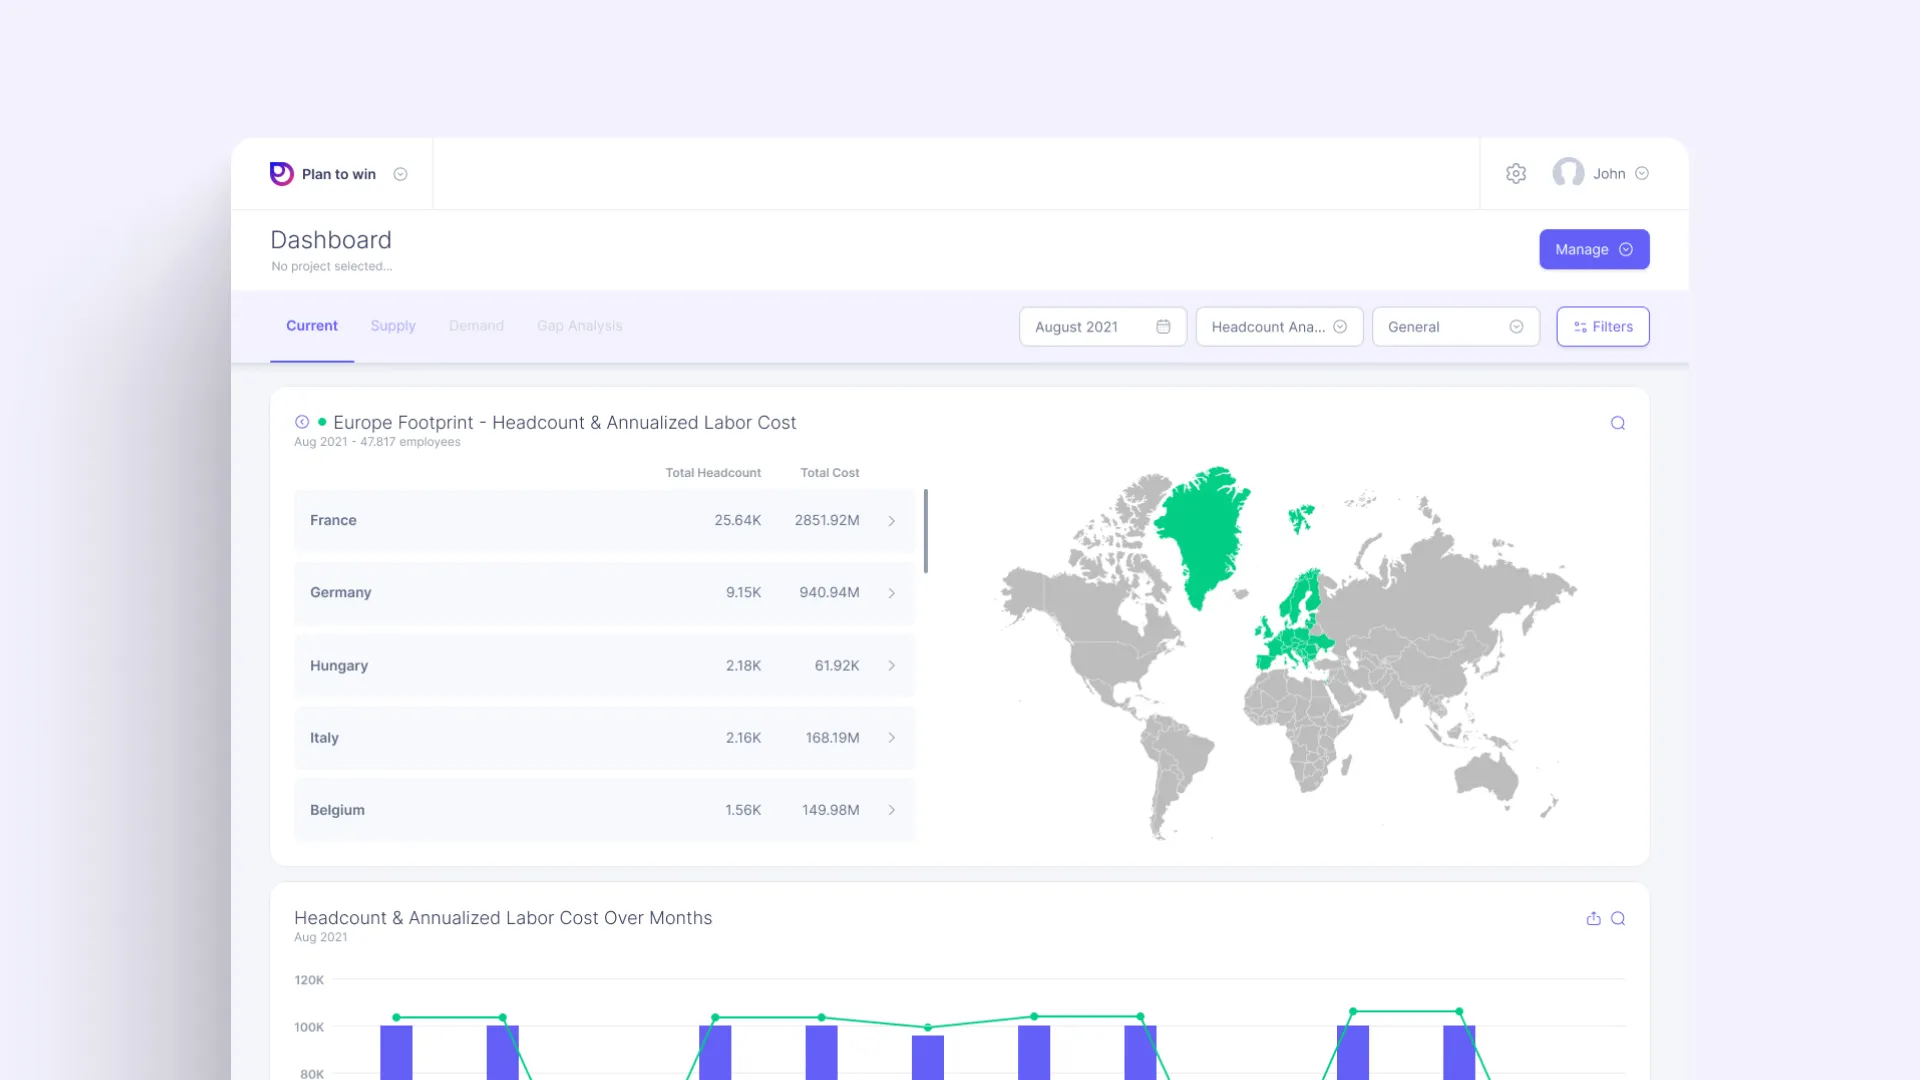The width and height of the screenshot is (1920, 1080).
Task: Switch to the Gap Analysis tab
Action: [x=579, y=326]
